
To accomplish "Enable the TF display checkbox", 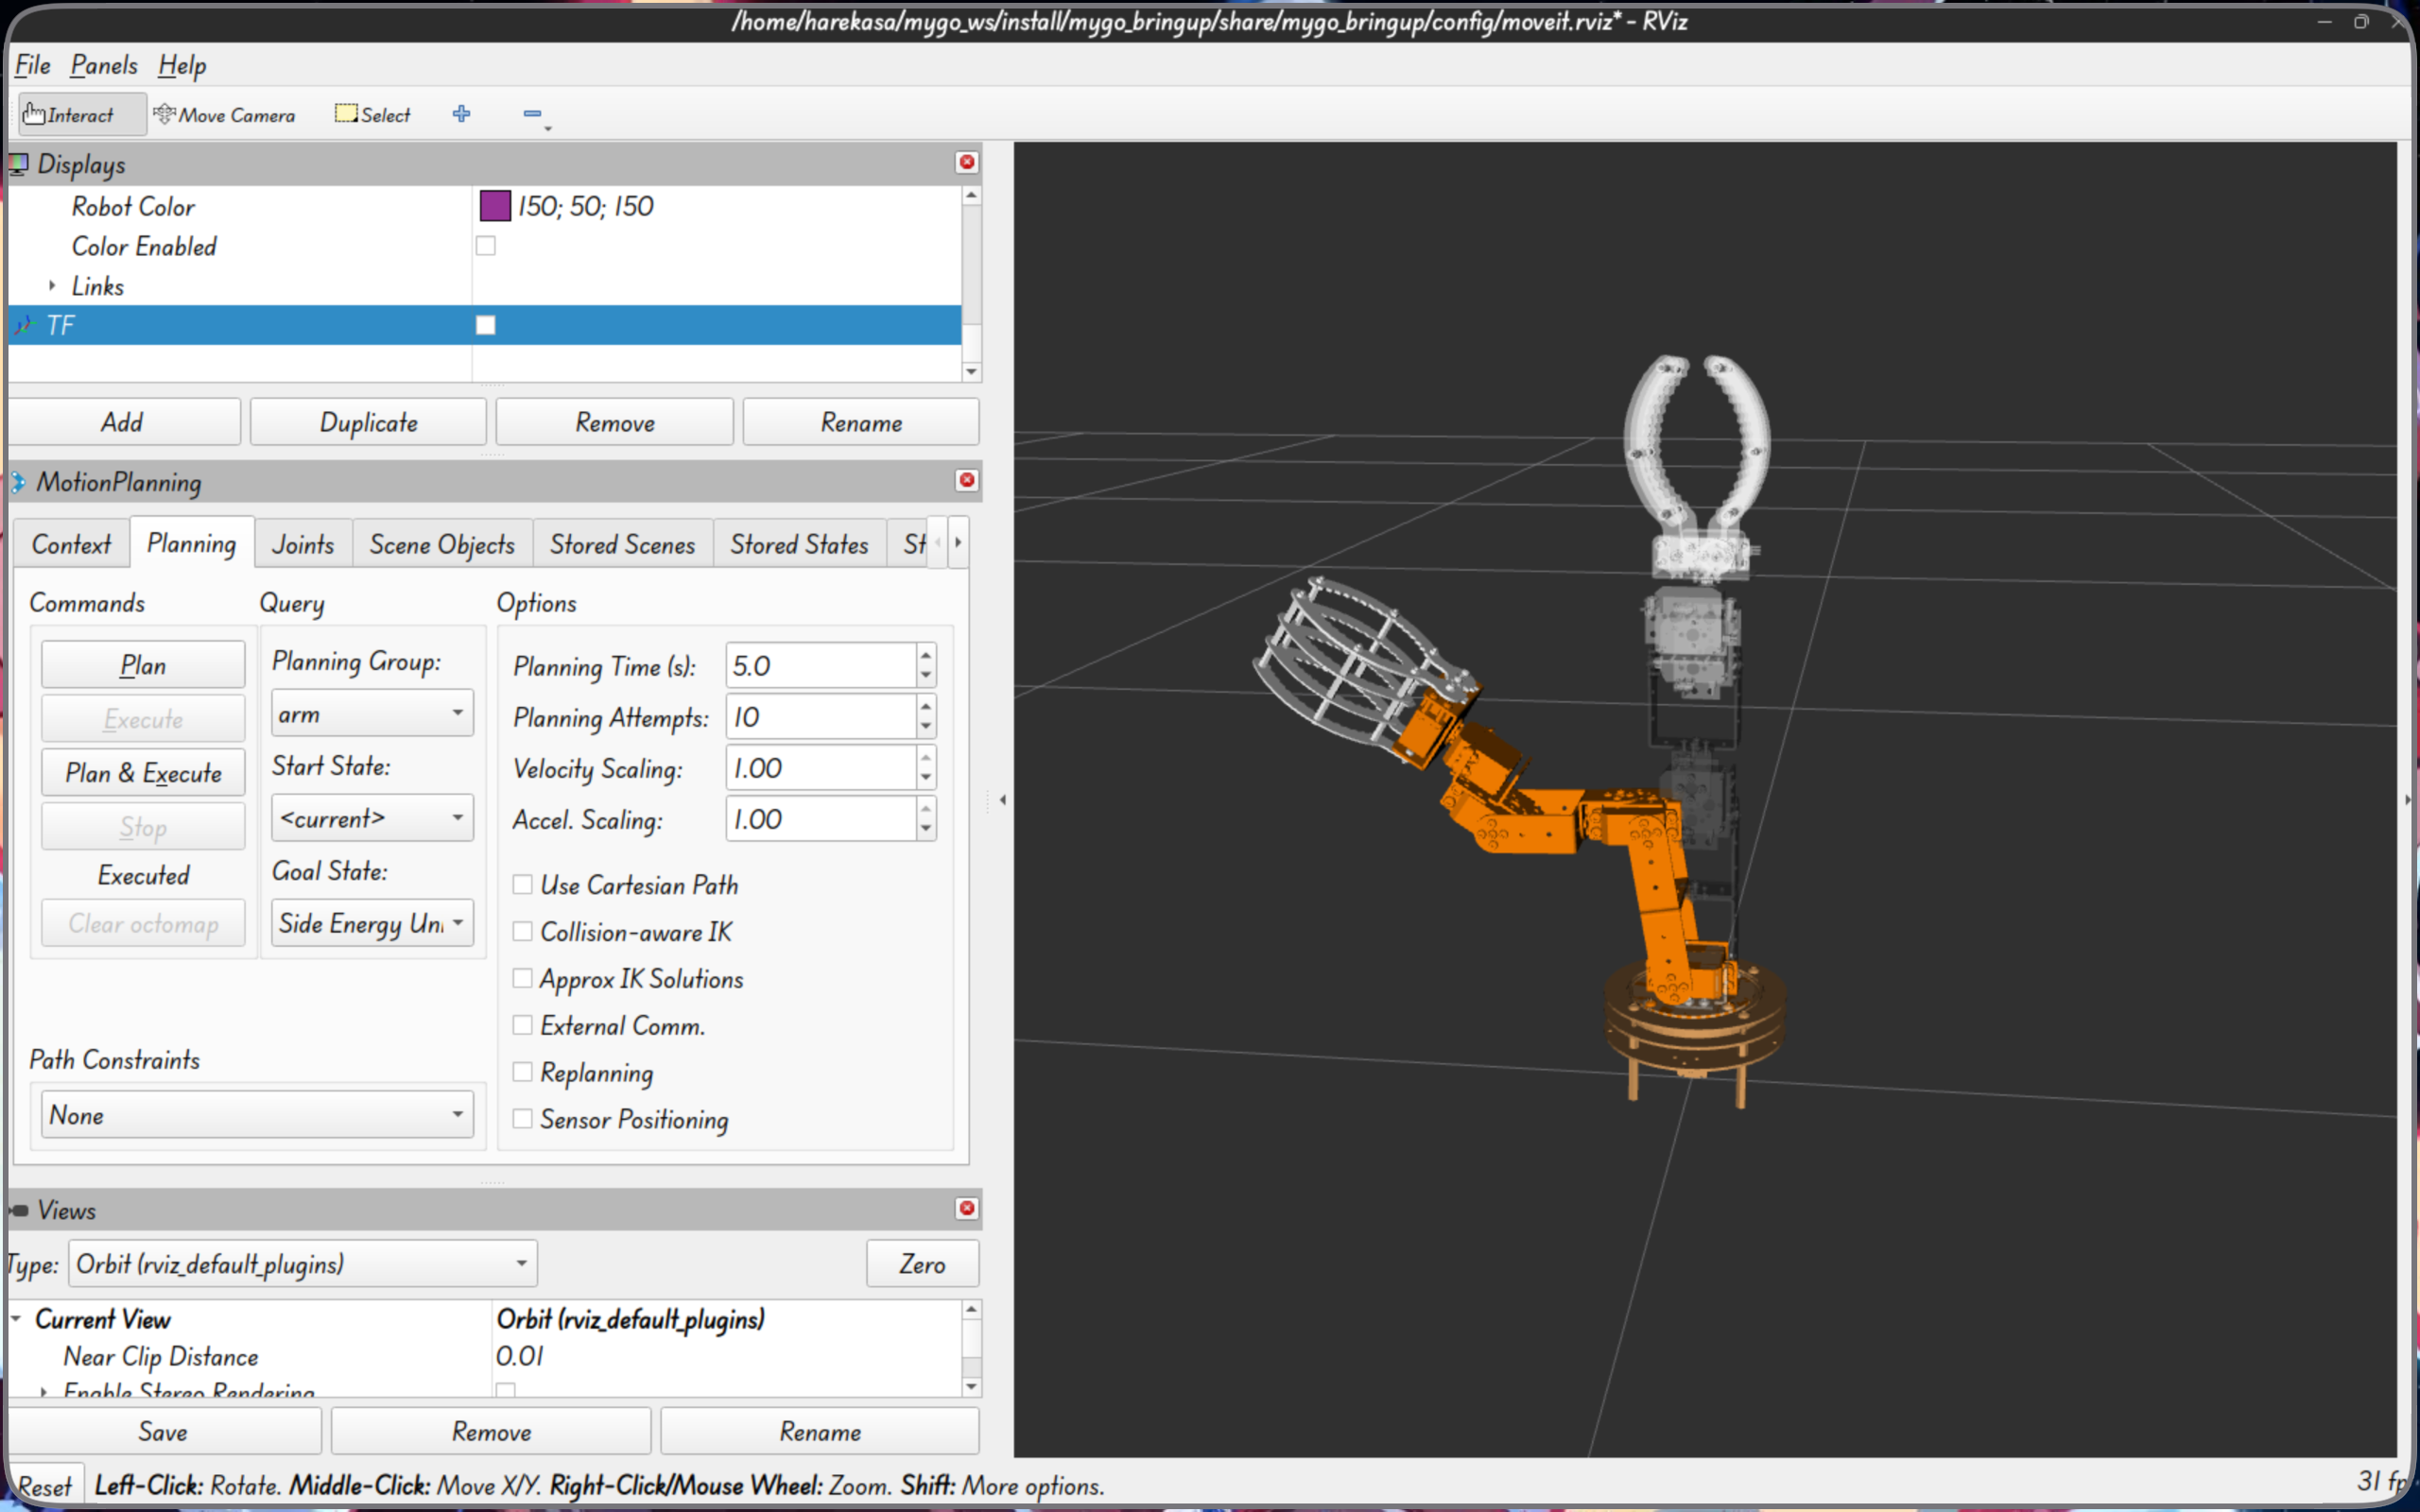I will tap(486, 325).
